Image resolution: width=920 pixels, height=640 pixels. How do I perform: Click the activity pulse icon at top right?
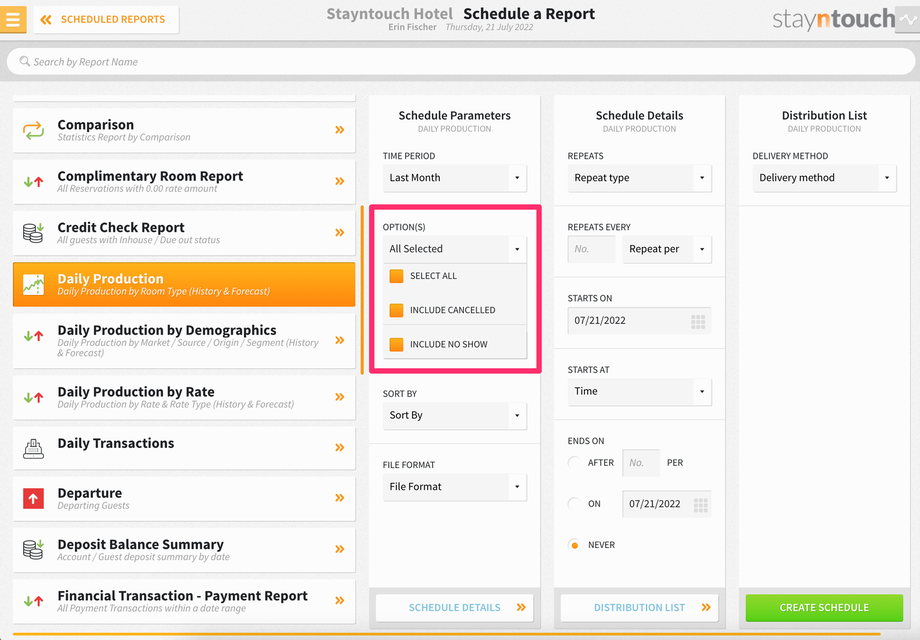click(x=908, y=19)
